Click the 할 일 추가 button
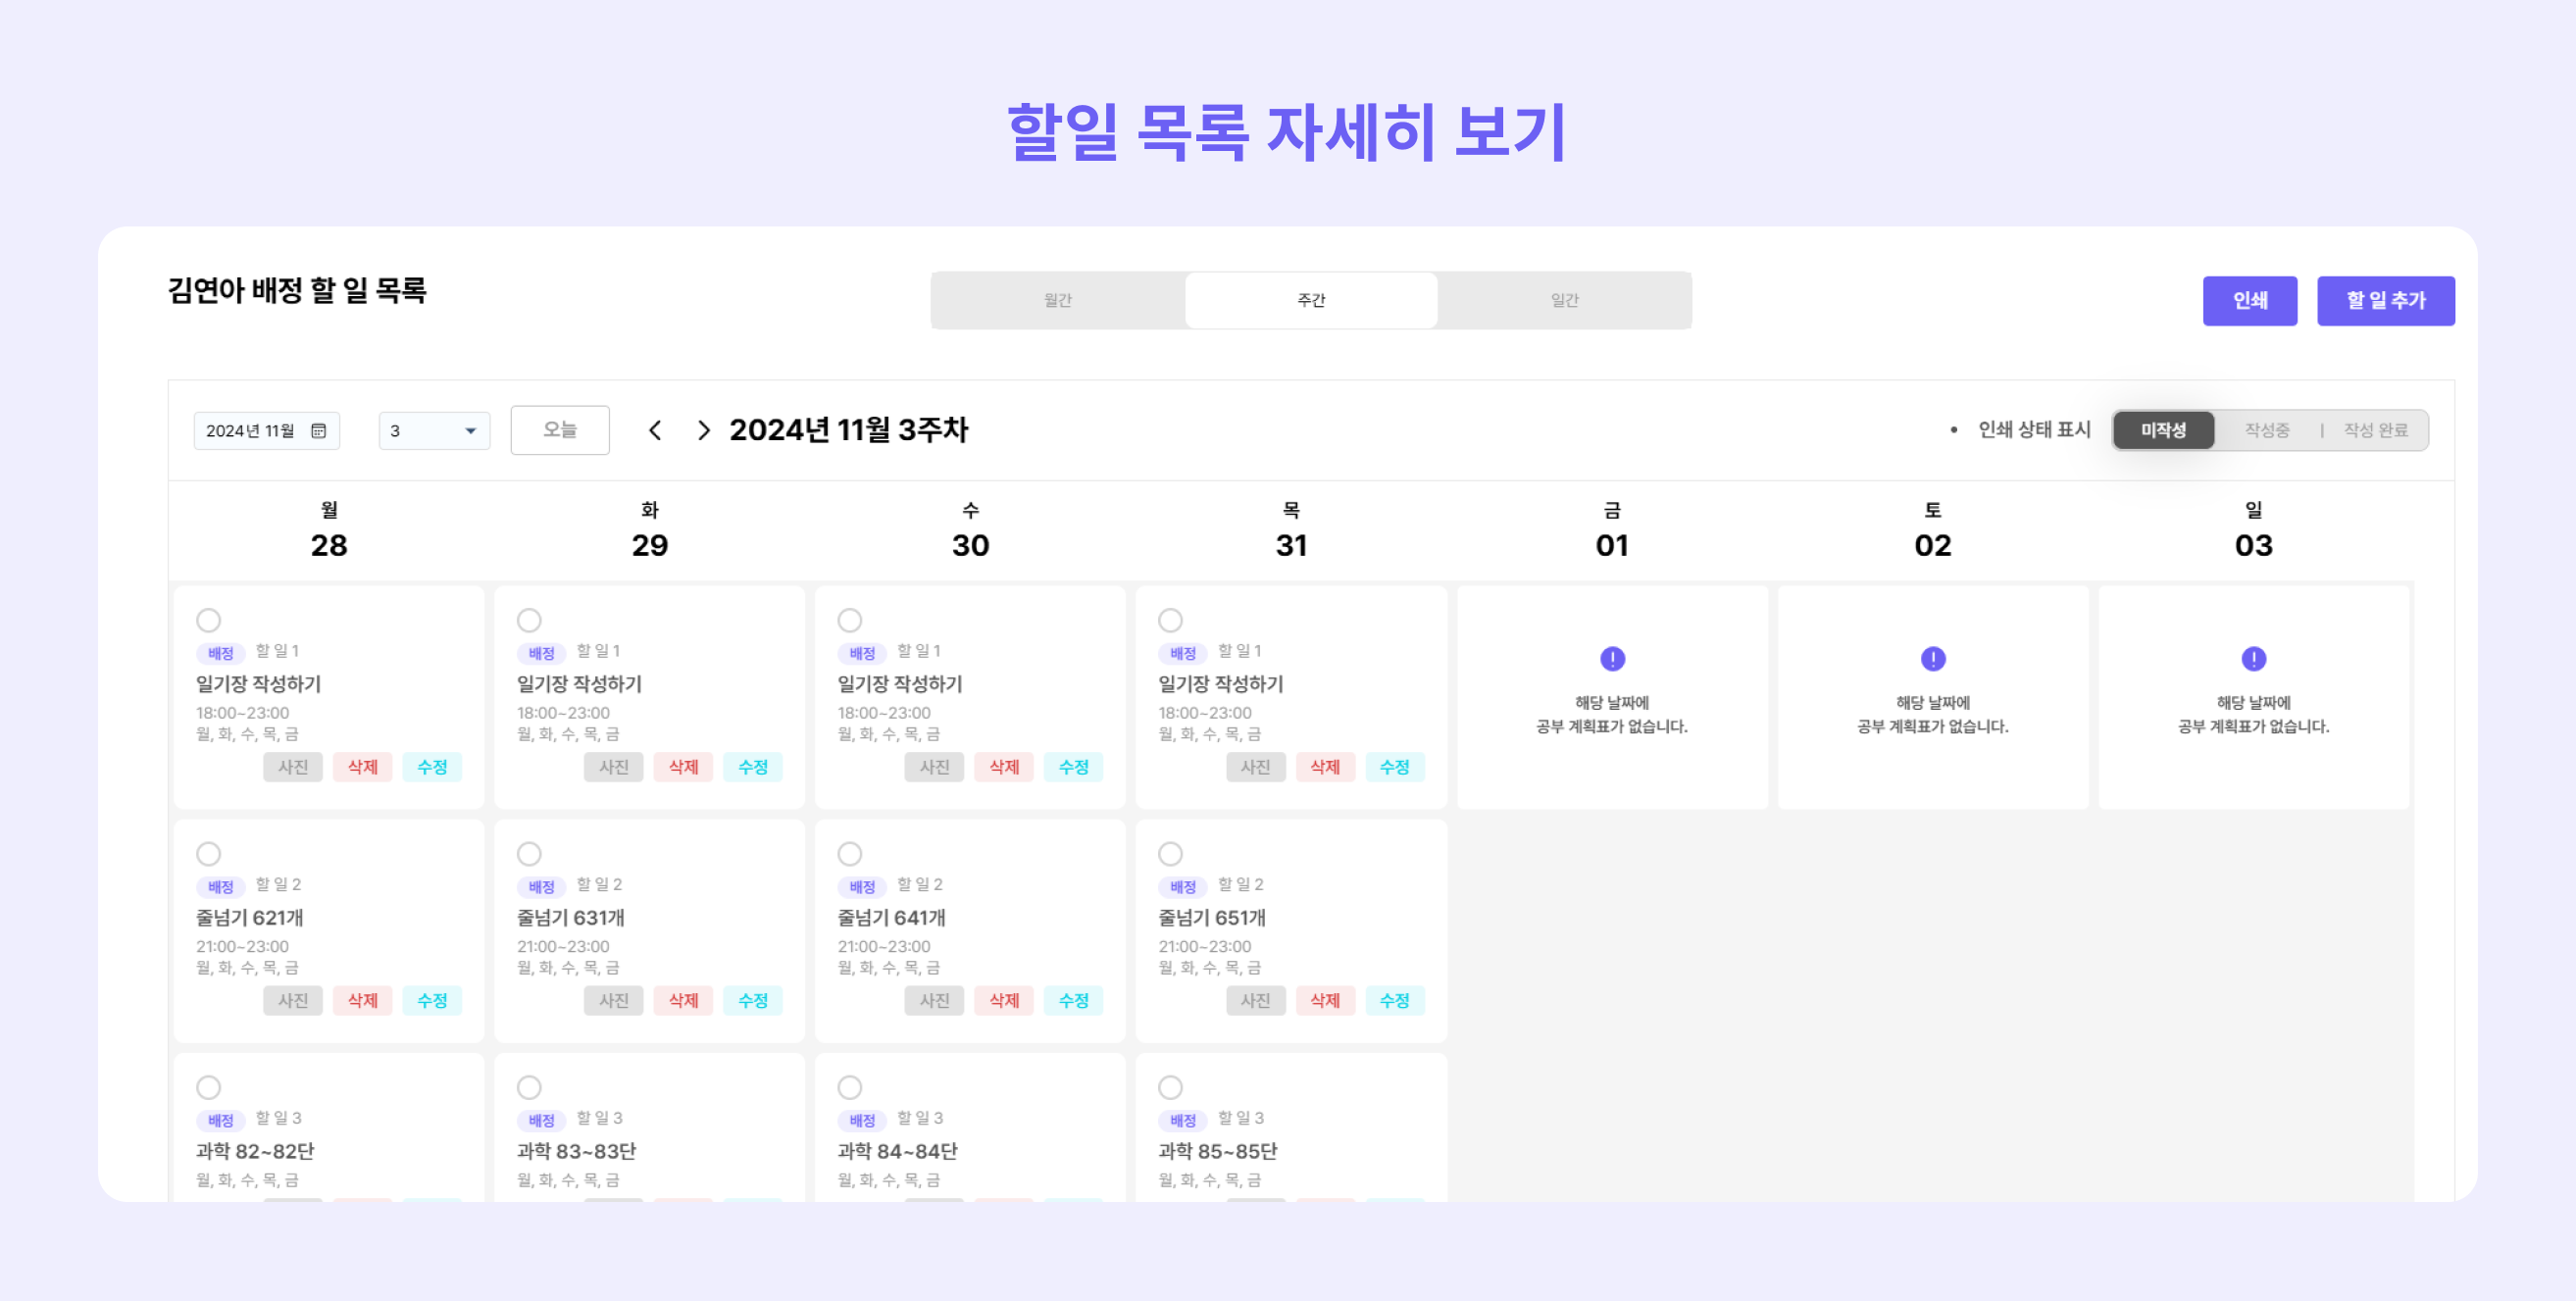The height and width of the screenshot is (1301, 2576). [x=2385, y=300]
